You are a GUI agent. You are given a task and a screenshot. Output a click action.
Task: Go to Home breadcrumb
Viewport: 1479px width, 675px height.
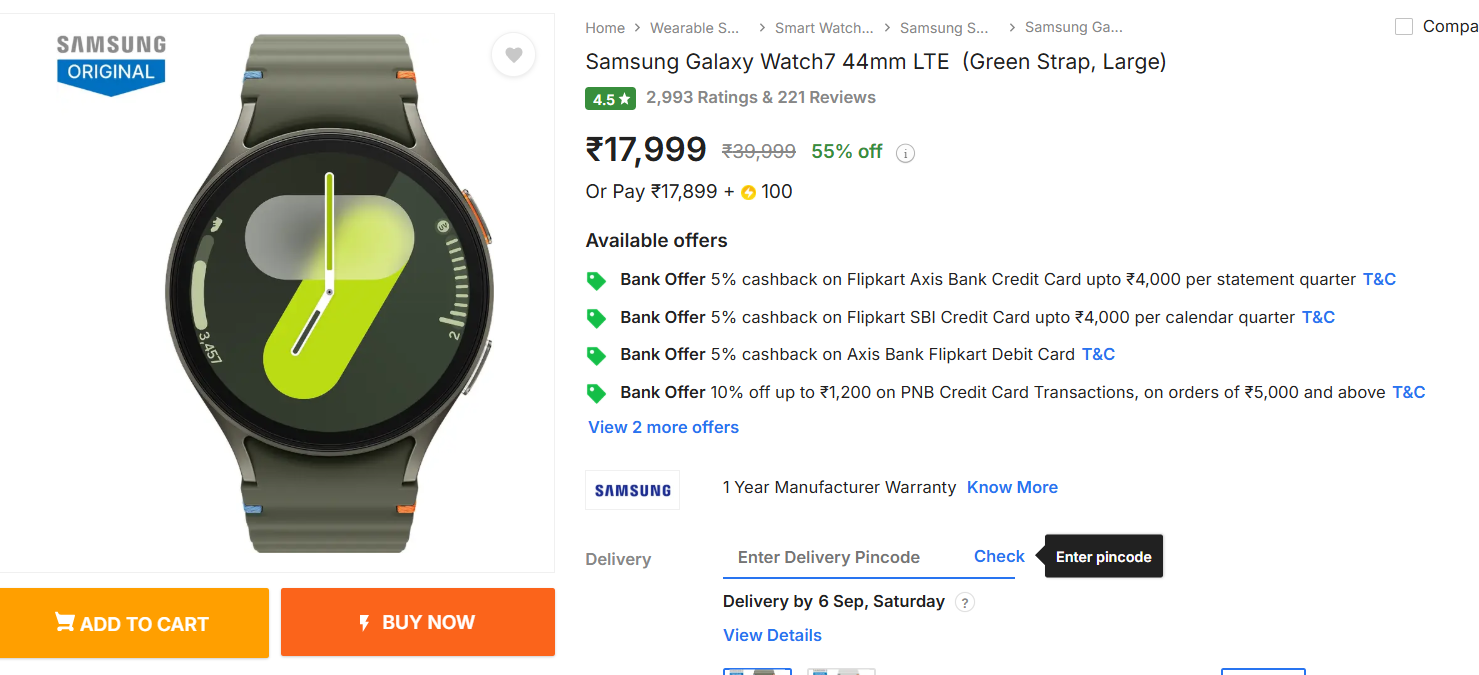pyautogui.click(x=605, y=28)
